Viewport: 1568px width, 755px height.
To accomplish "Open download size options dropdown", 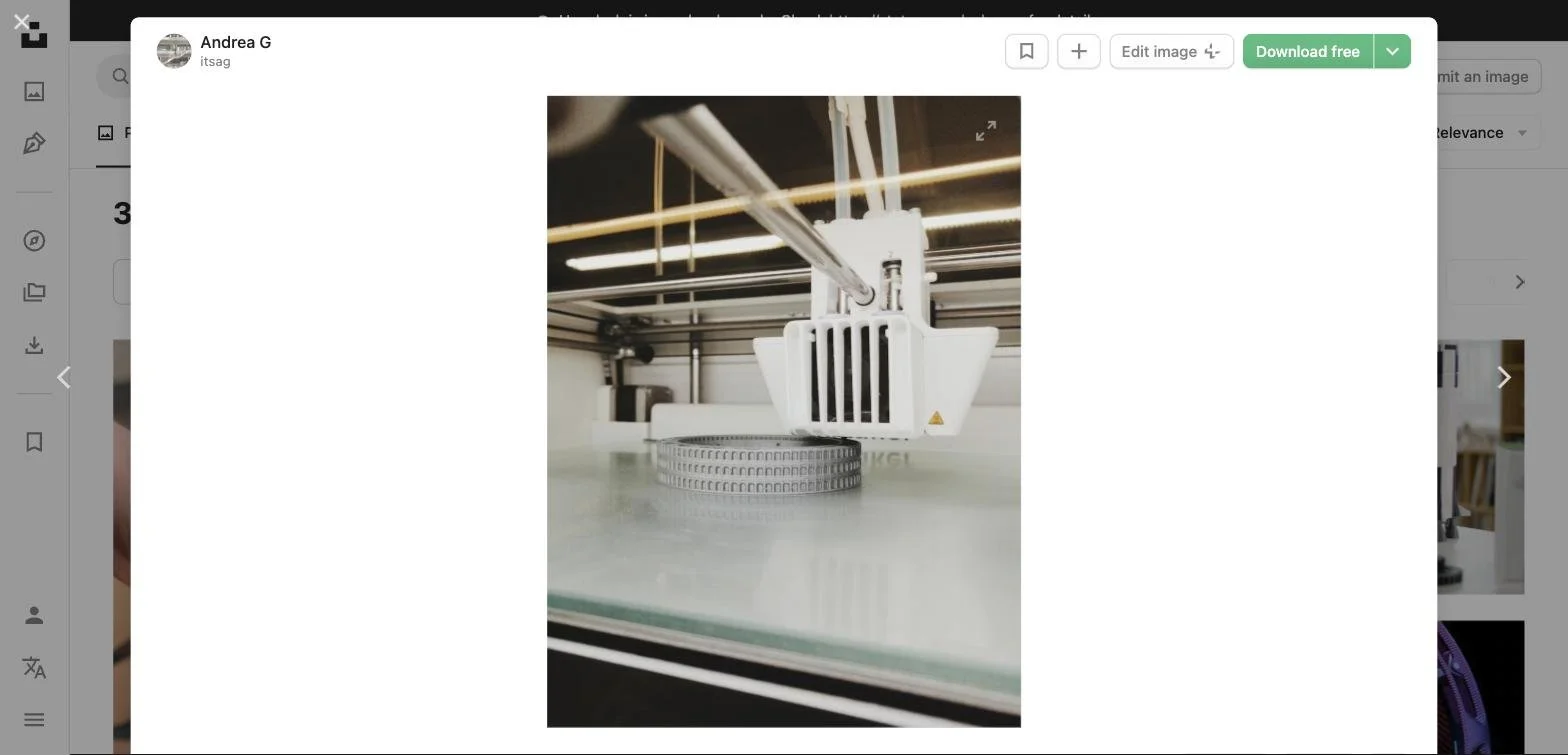I will (1393, 51).
